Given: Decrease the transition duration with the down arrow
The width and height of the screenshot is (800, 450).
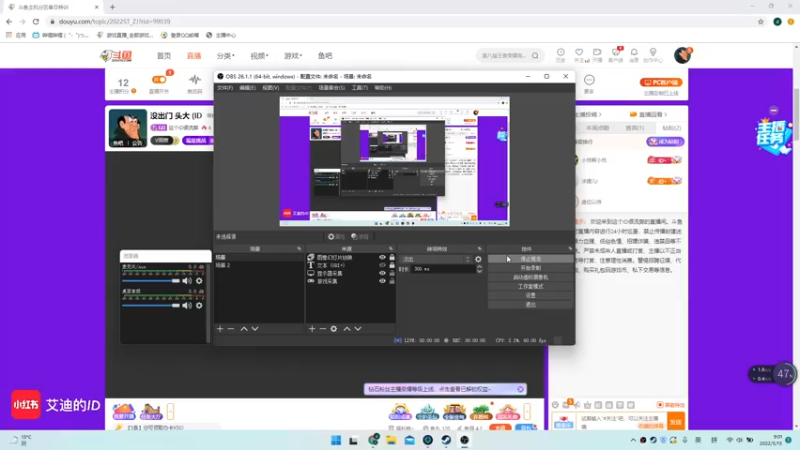Looking at the screenshot, I should [x=479, y=271].
